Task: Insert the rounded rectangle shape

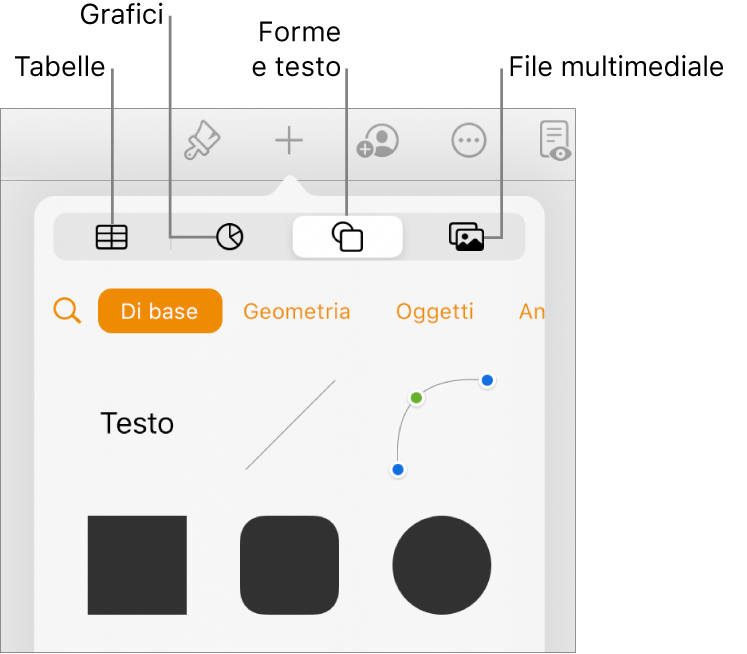Action: [x=290, y=565]
